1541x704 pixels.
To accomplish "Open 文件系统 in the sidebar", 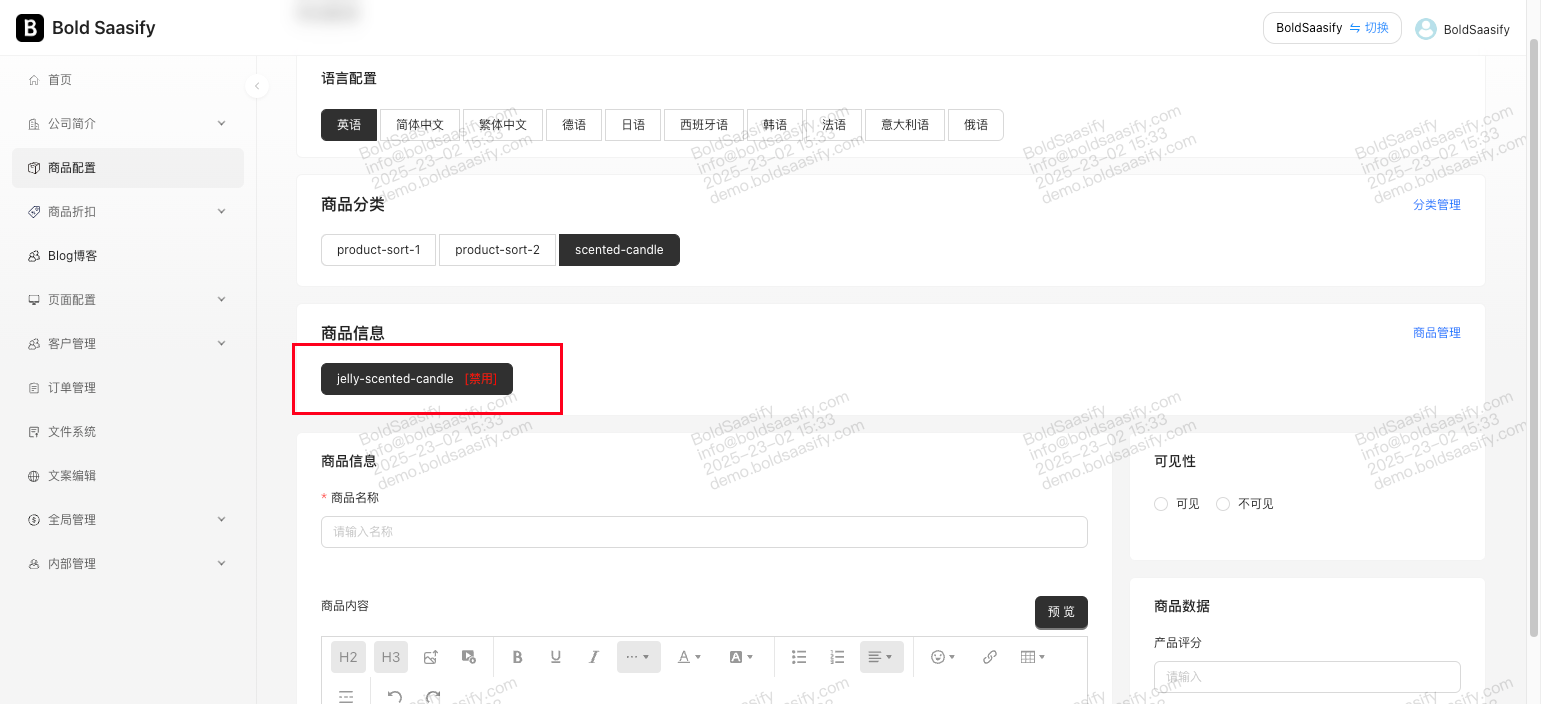I will point(128,432).
